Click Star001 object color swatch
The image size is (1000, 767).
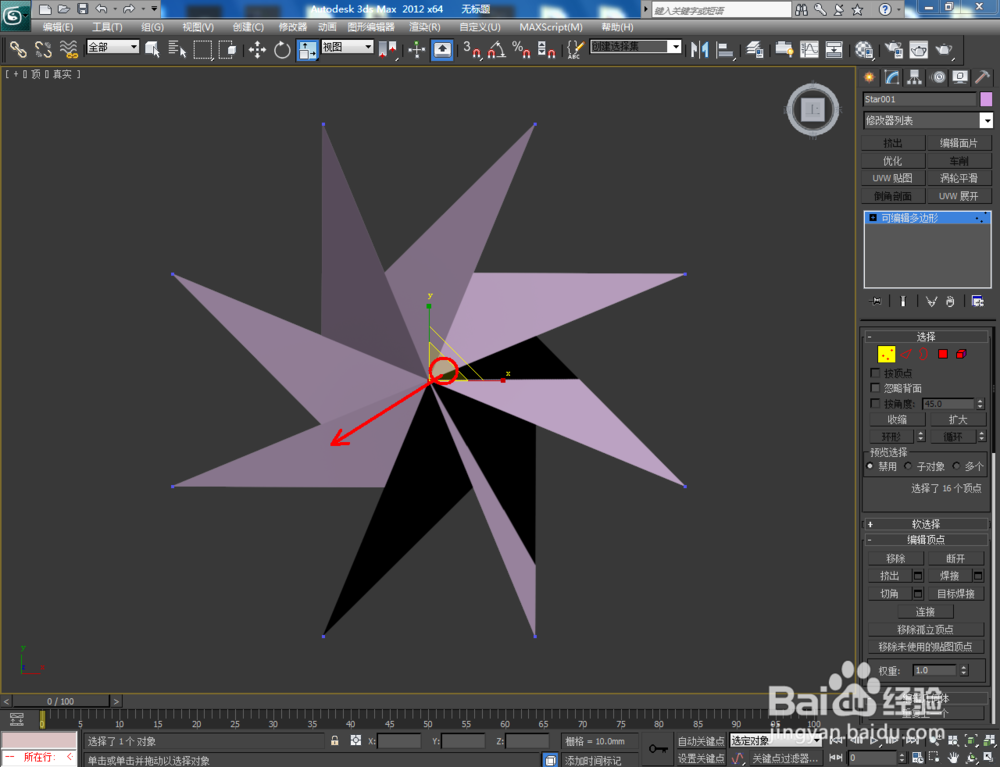coord(986,99)
